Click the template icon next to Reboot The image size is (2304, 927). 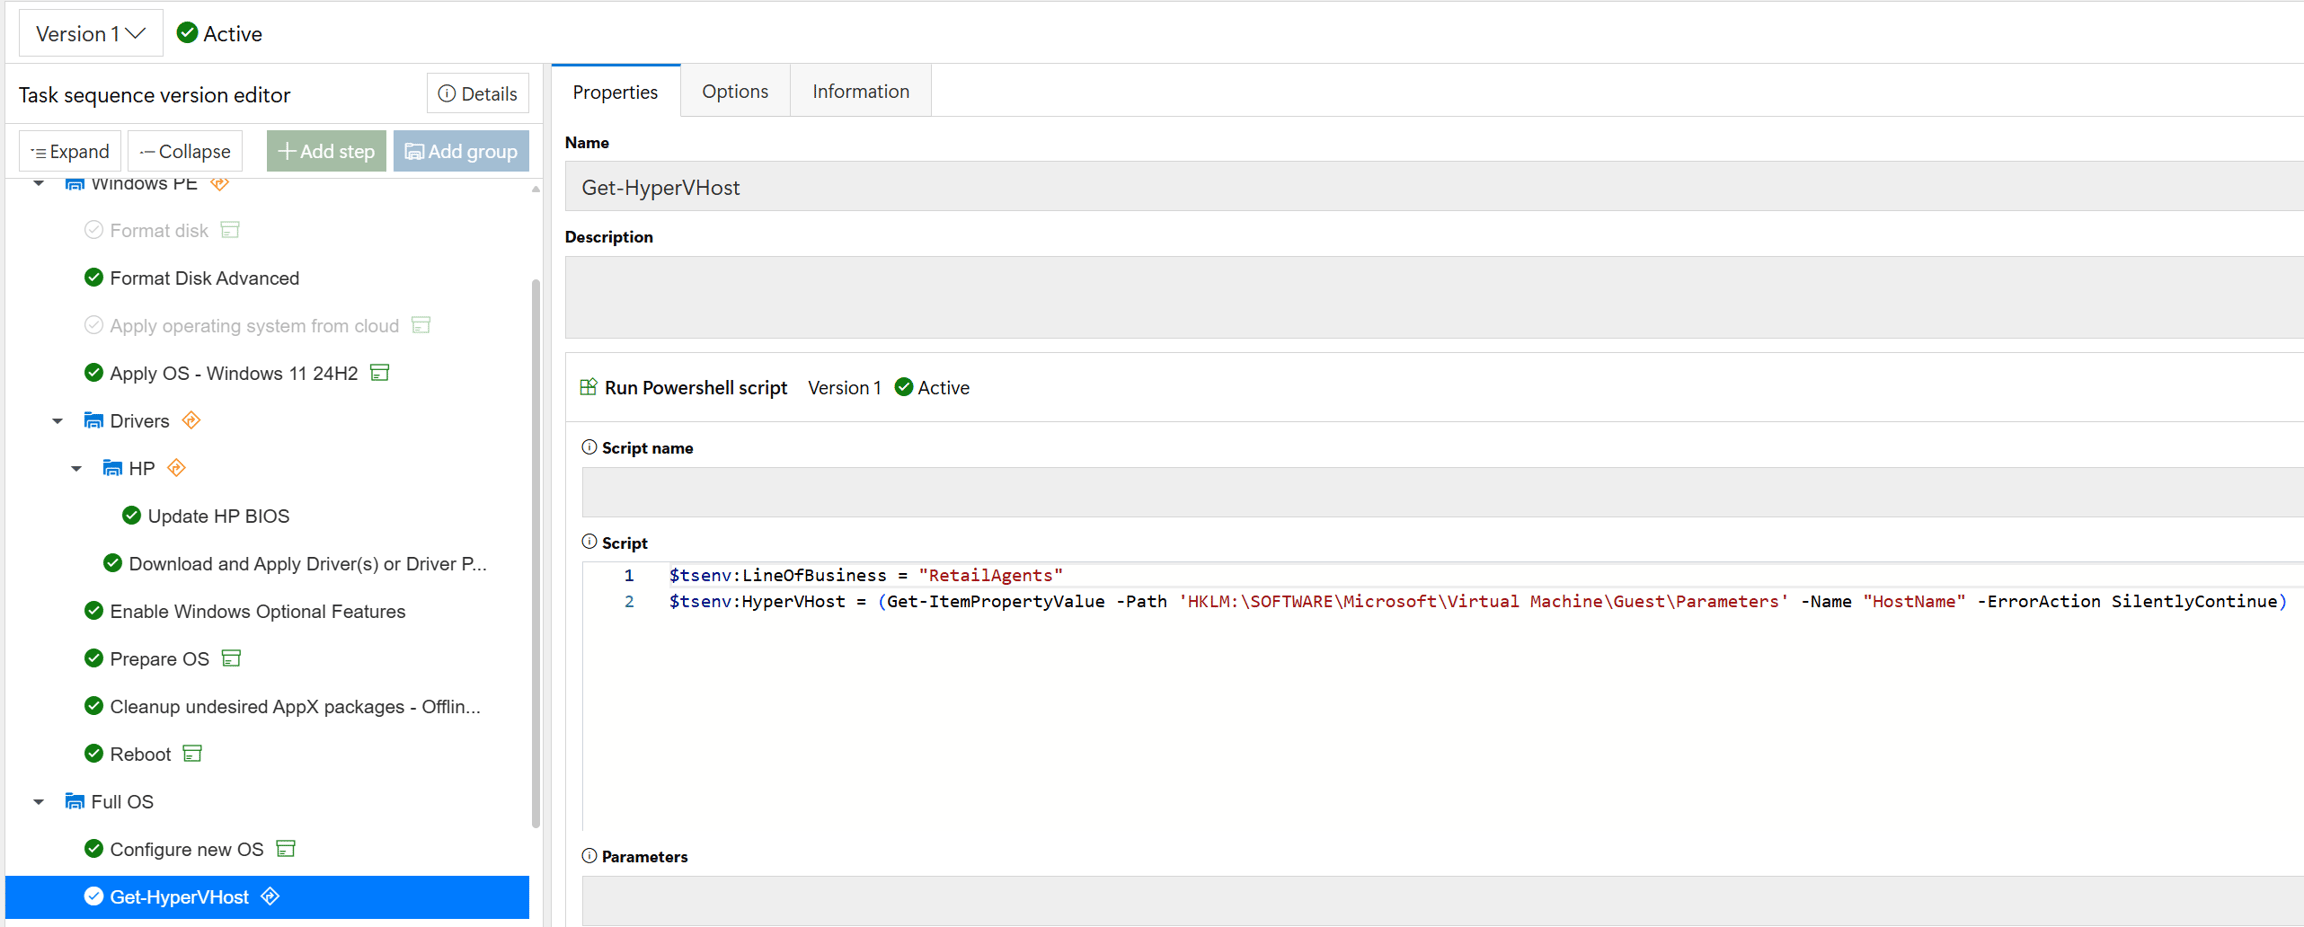[x=192, y=754]
